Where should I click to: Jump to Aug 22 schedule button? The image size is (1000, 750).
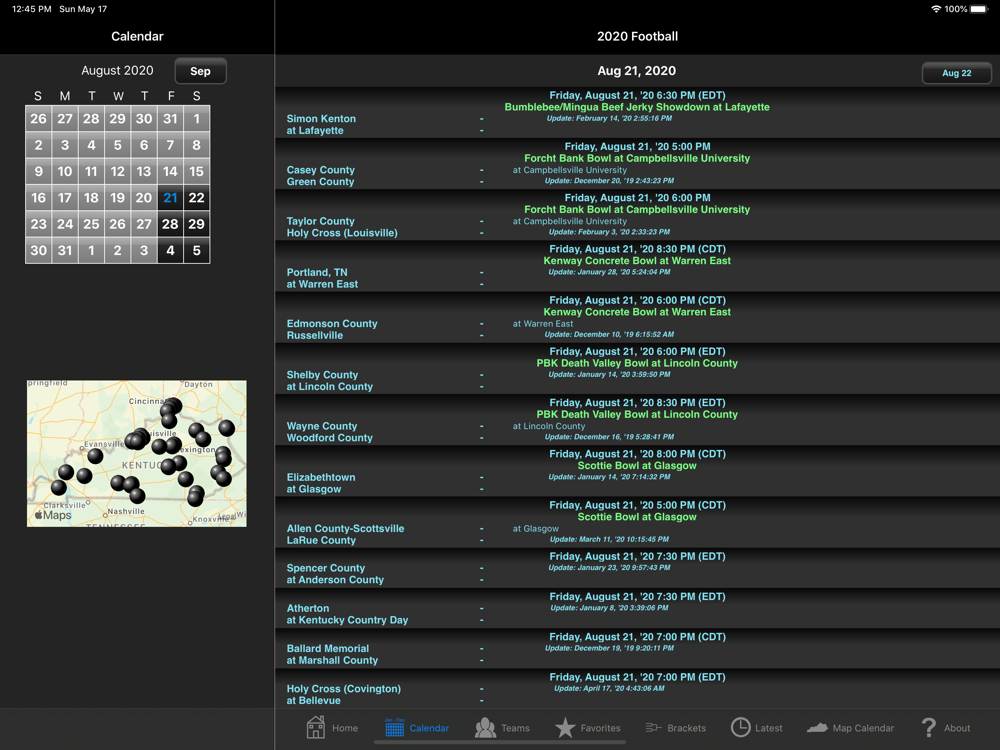coord(957,73)
